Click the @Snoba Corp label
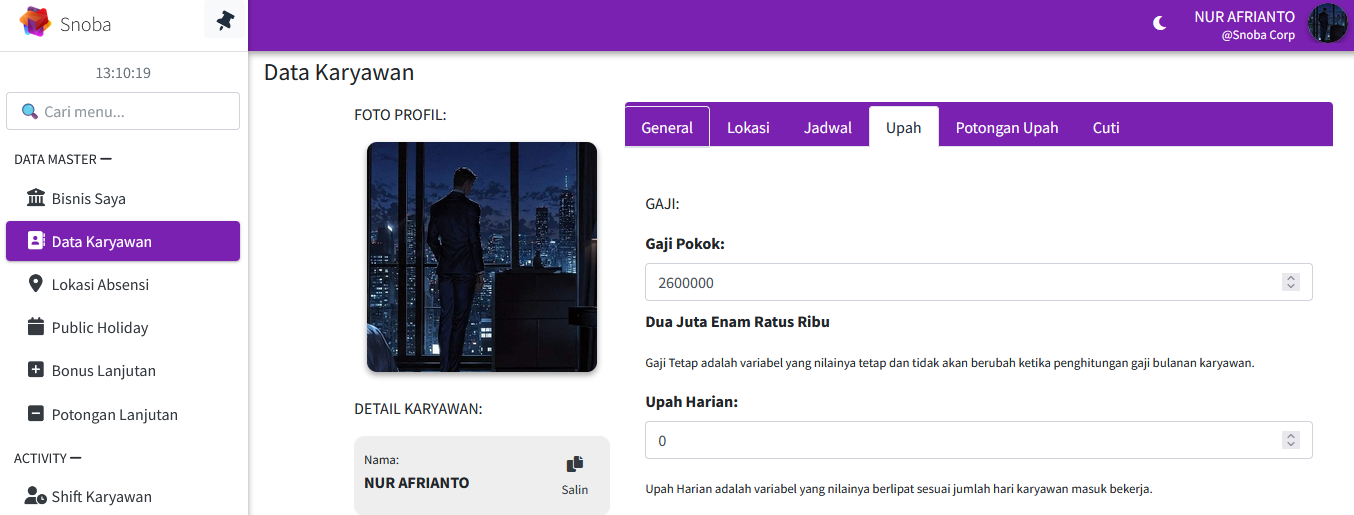 [x=1258, y=35]
